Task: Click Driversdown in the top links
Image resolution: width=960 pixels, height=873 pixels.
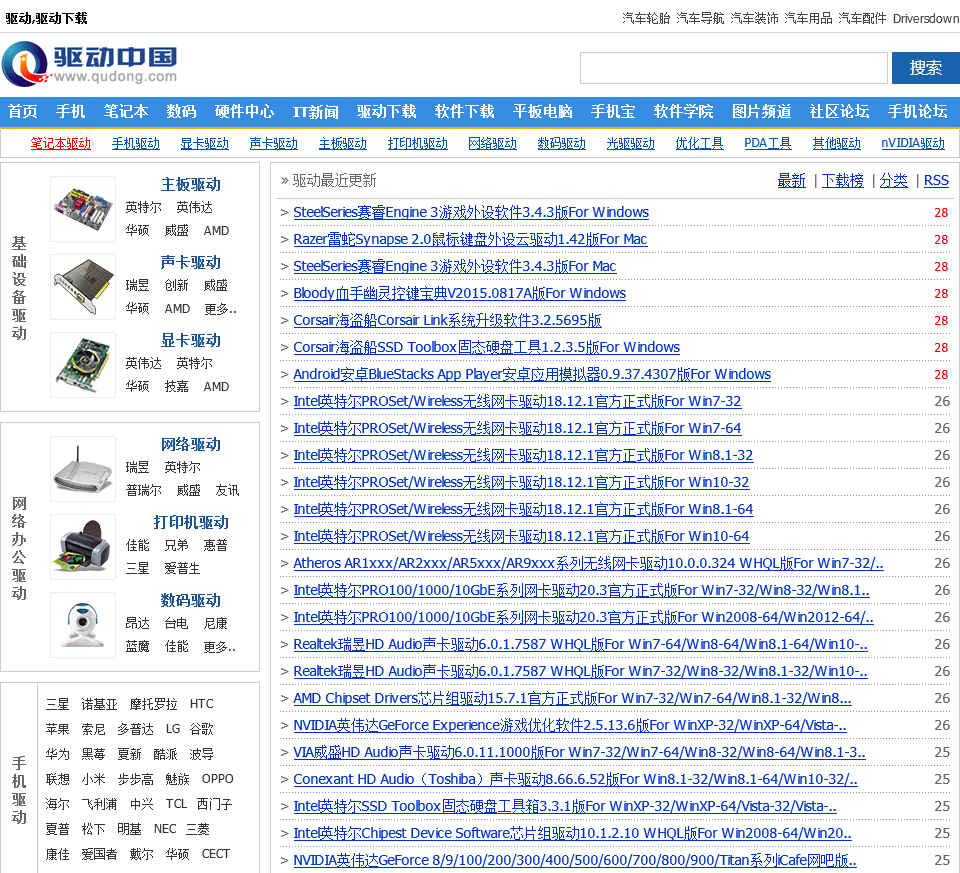Action: (926, 18)
